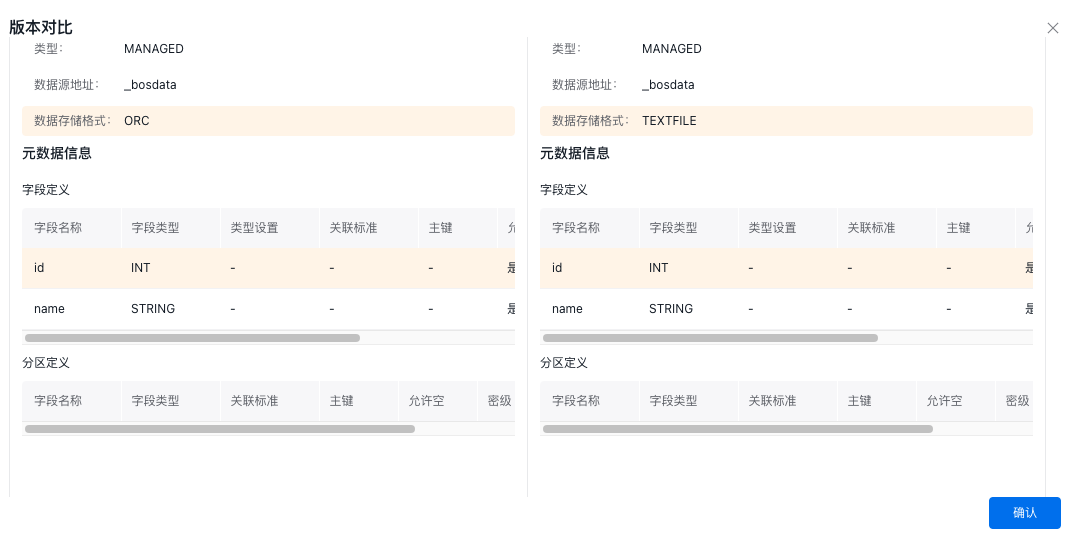Select TEXTFILE storage format value
1070x545 pixels.
669,121
